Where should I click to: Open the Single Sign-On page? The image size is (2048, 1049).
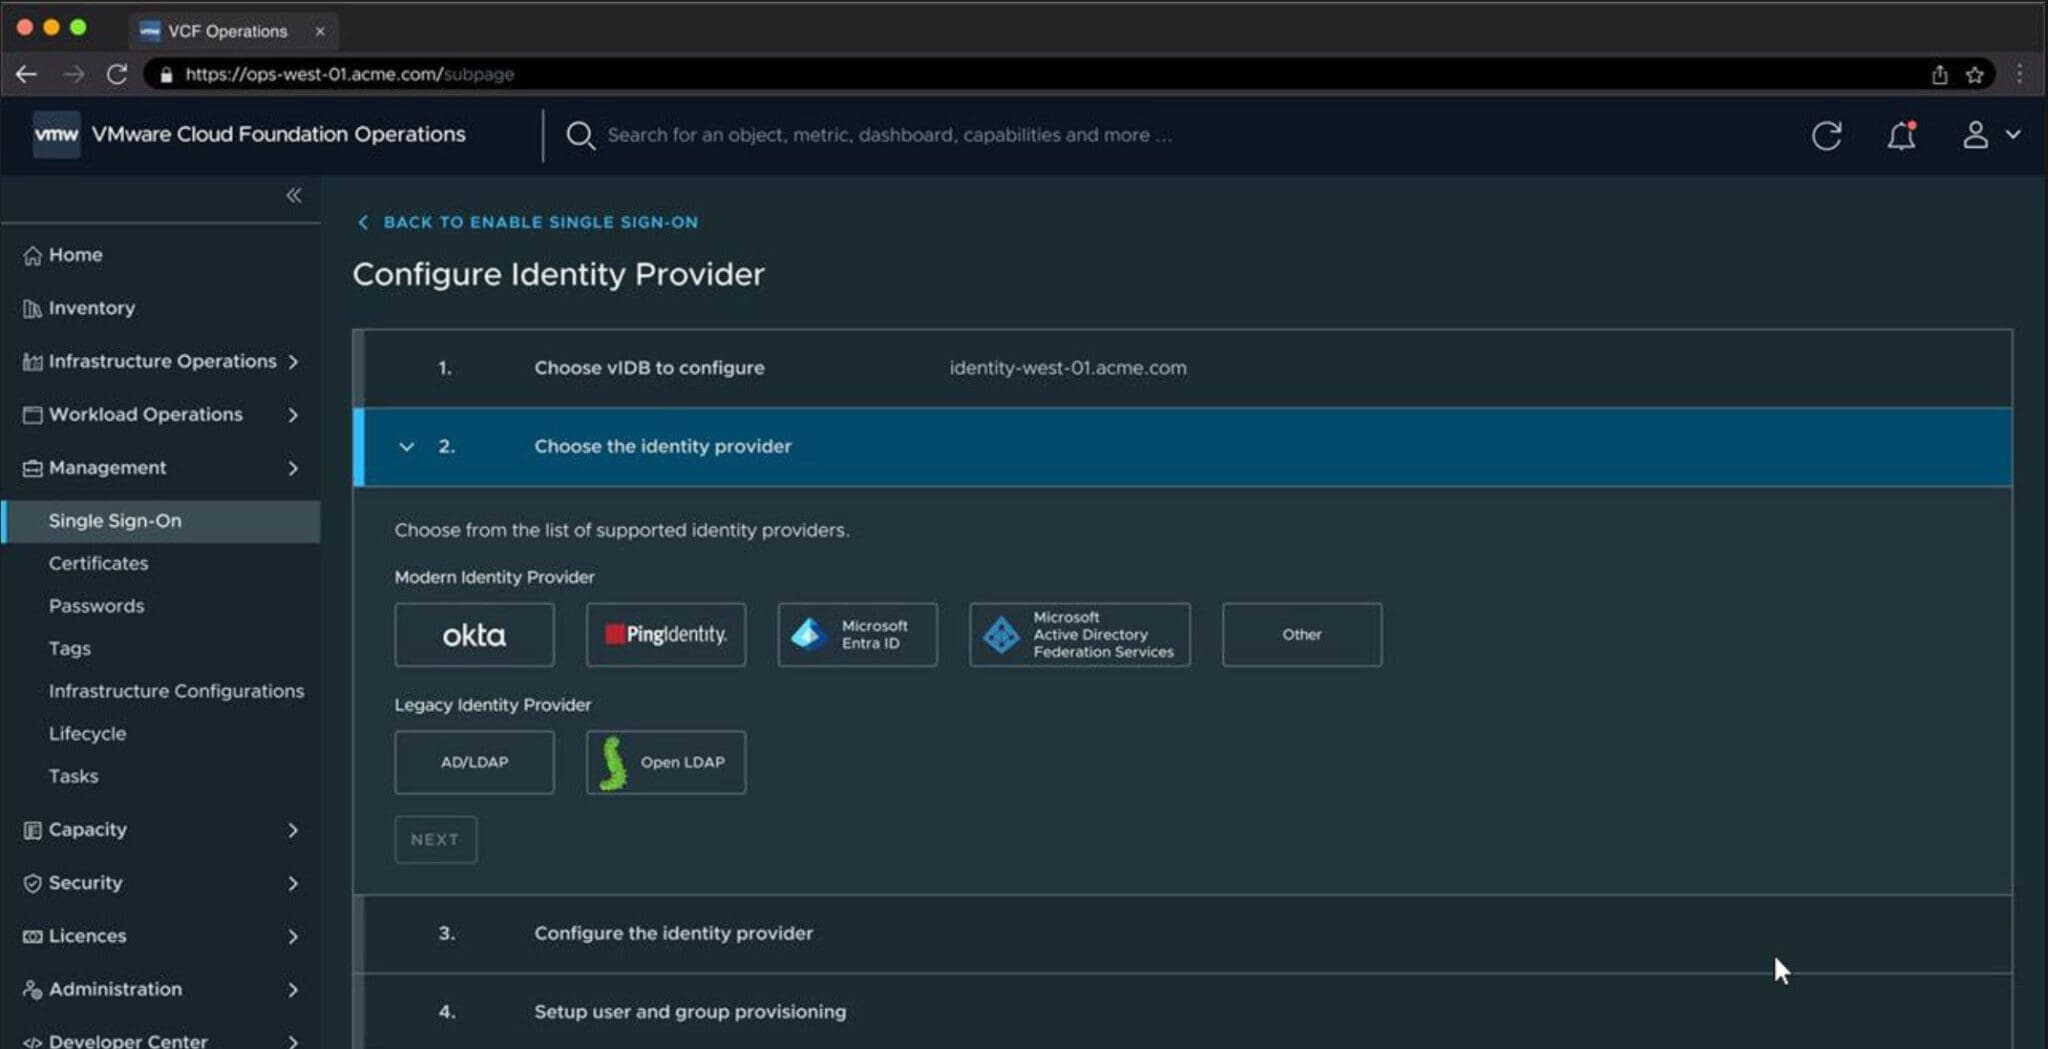[x=115, y=520]
